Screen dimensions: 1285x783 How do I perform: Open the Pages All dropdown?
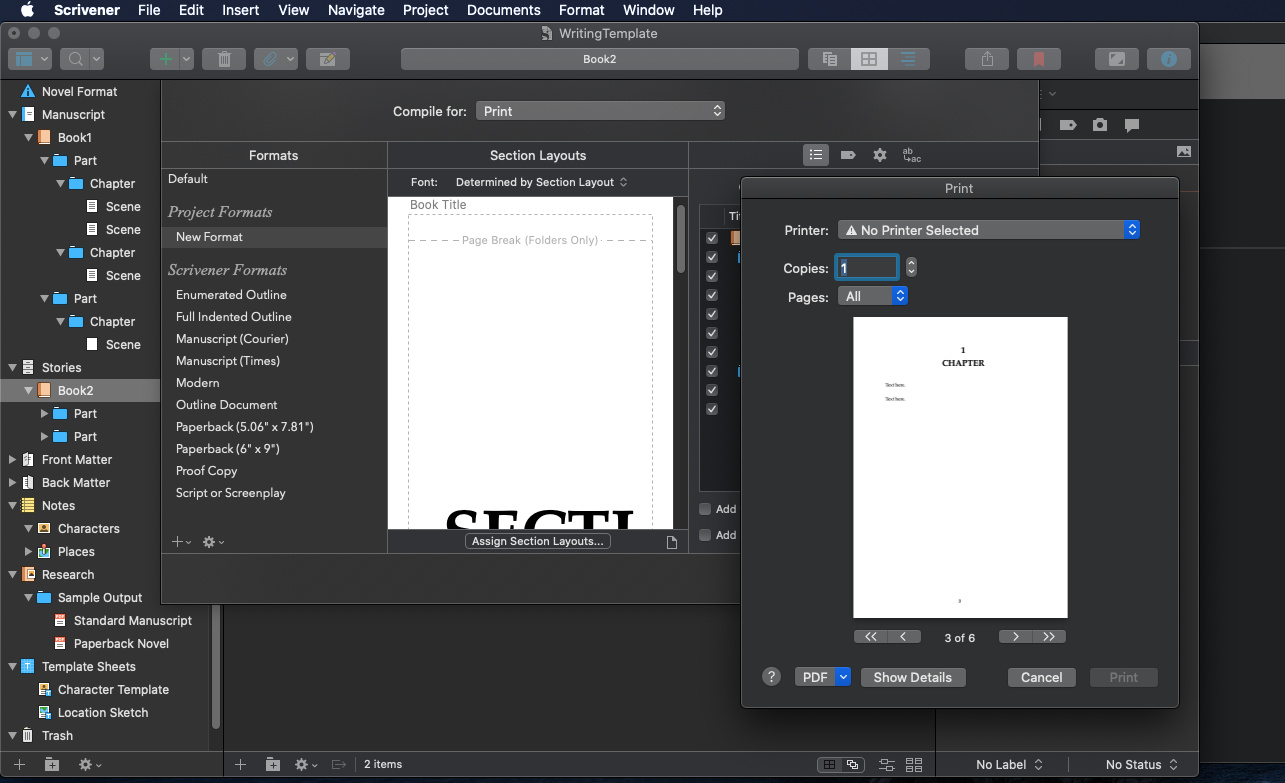(873, 296)
